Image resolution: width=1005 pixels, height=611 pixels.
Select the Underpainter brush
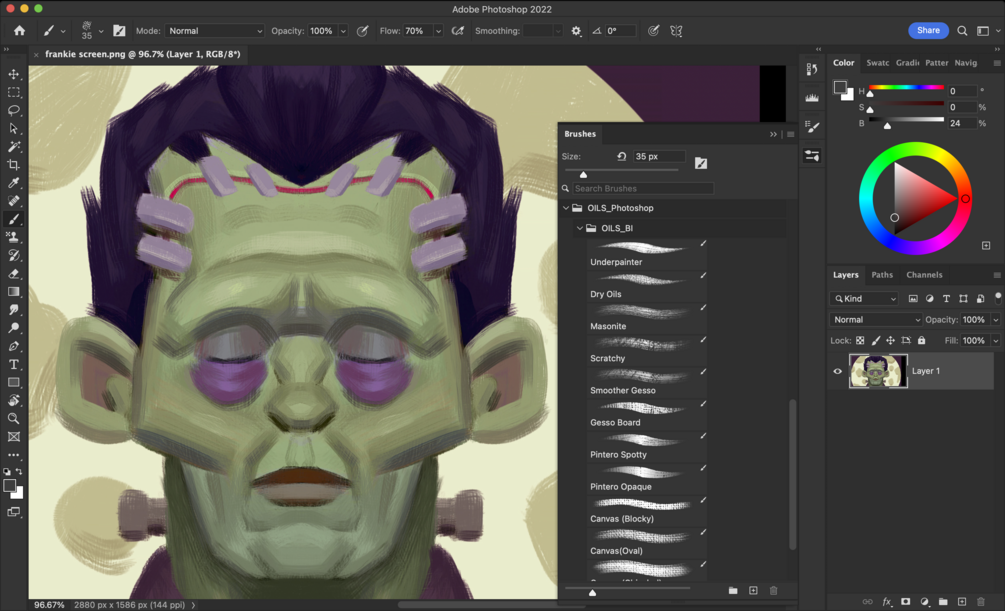(x=647, y=254)
